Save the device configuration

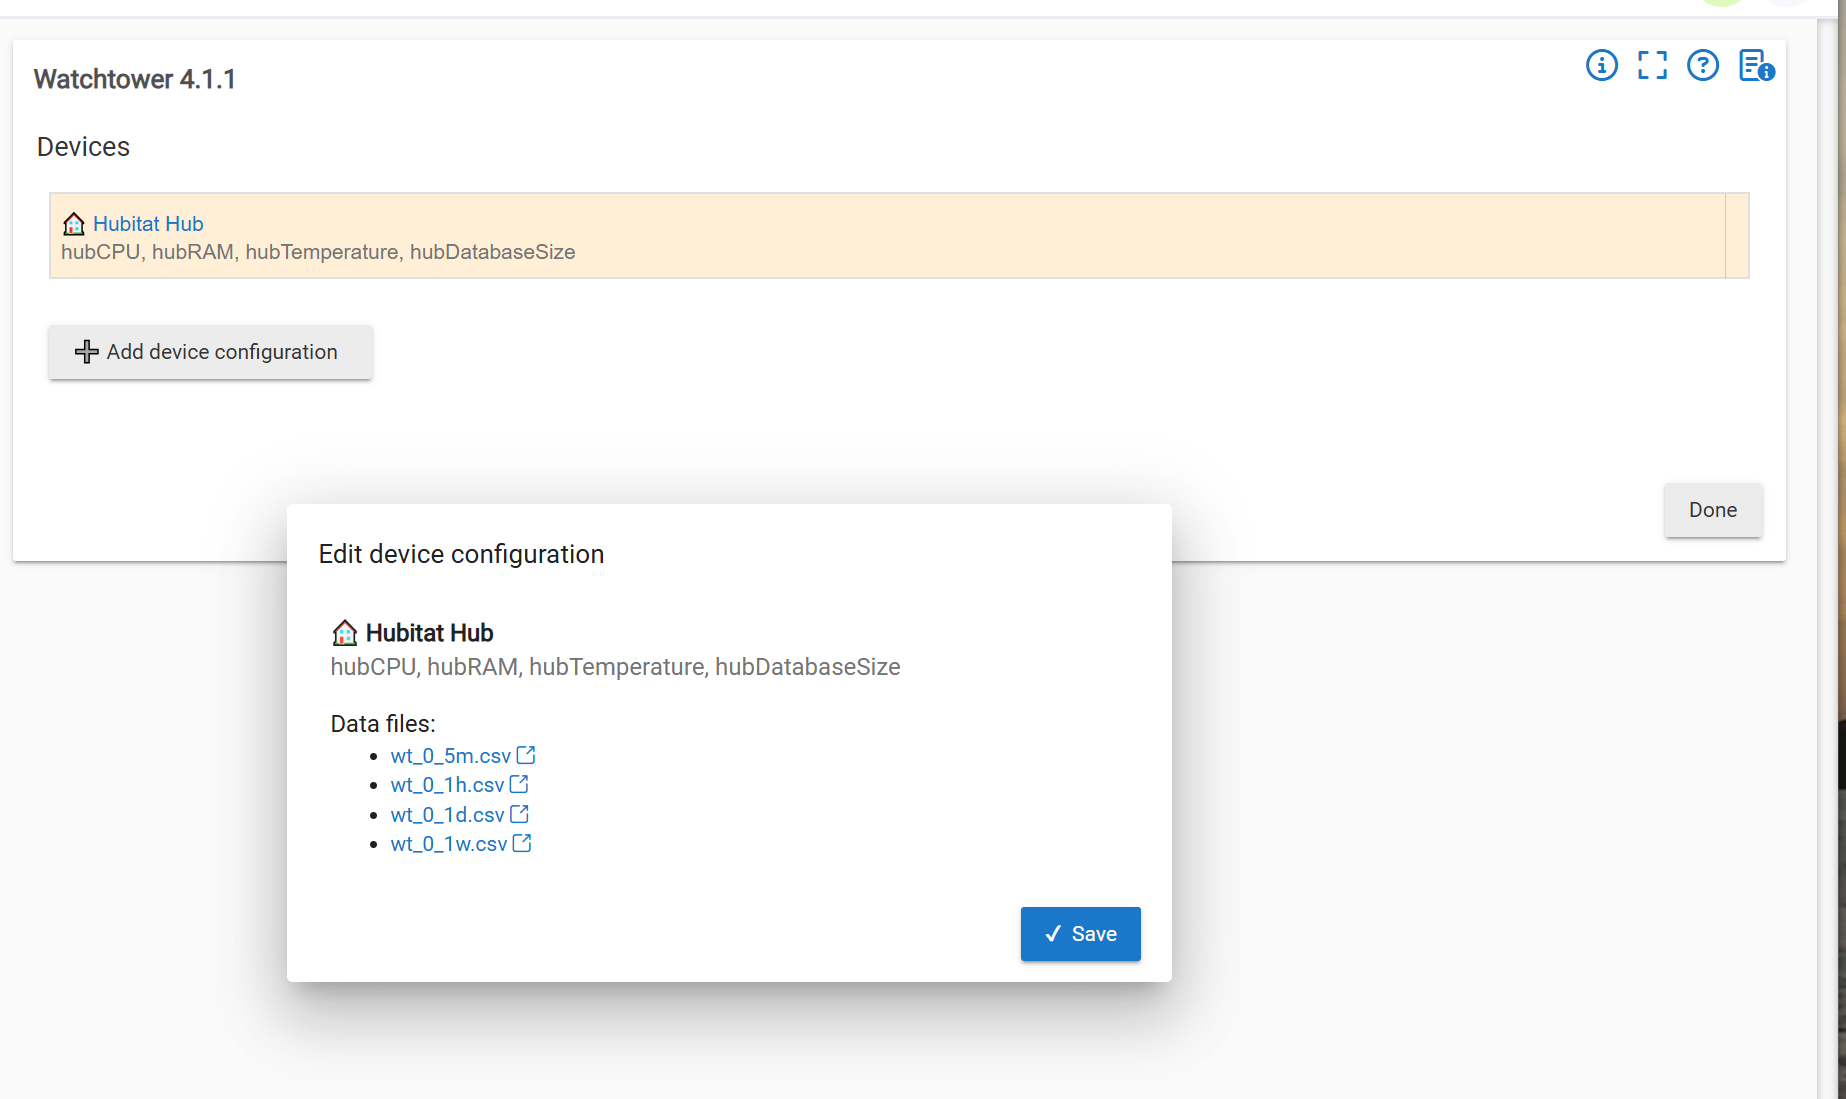(x=1080, y=934)
